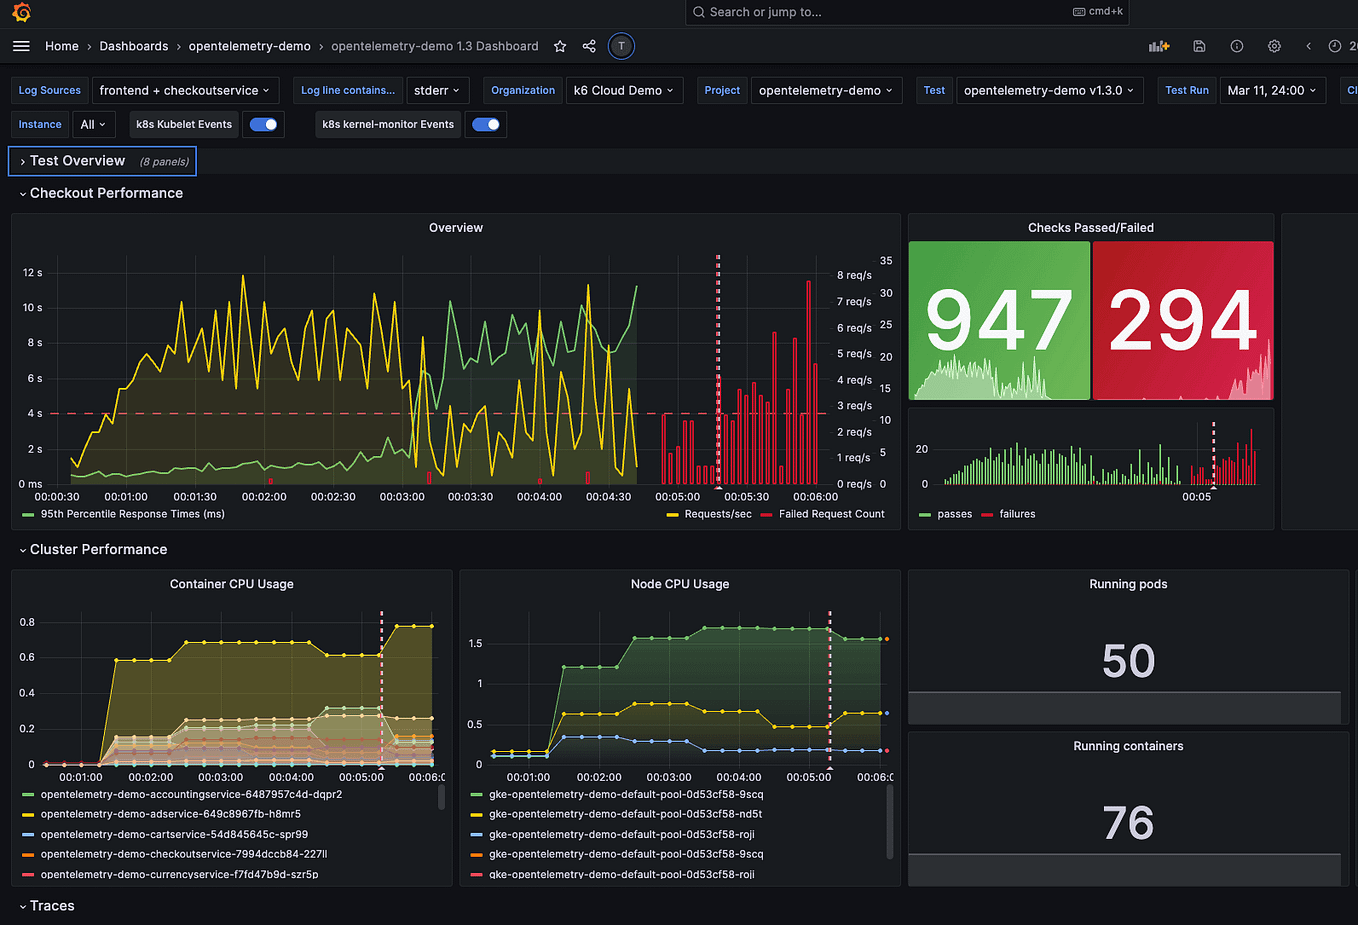This screenshot has width=1358, height=925.
Task: Click the user avatar circle in the breadcrumb
Action: click(620, 45)
